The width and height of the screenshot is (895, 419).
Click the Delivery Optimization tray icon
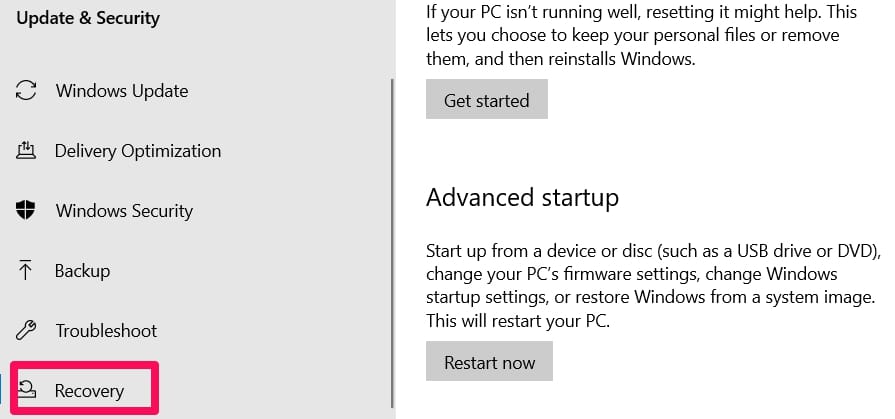26,151
